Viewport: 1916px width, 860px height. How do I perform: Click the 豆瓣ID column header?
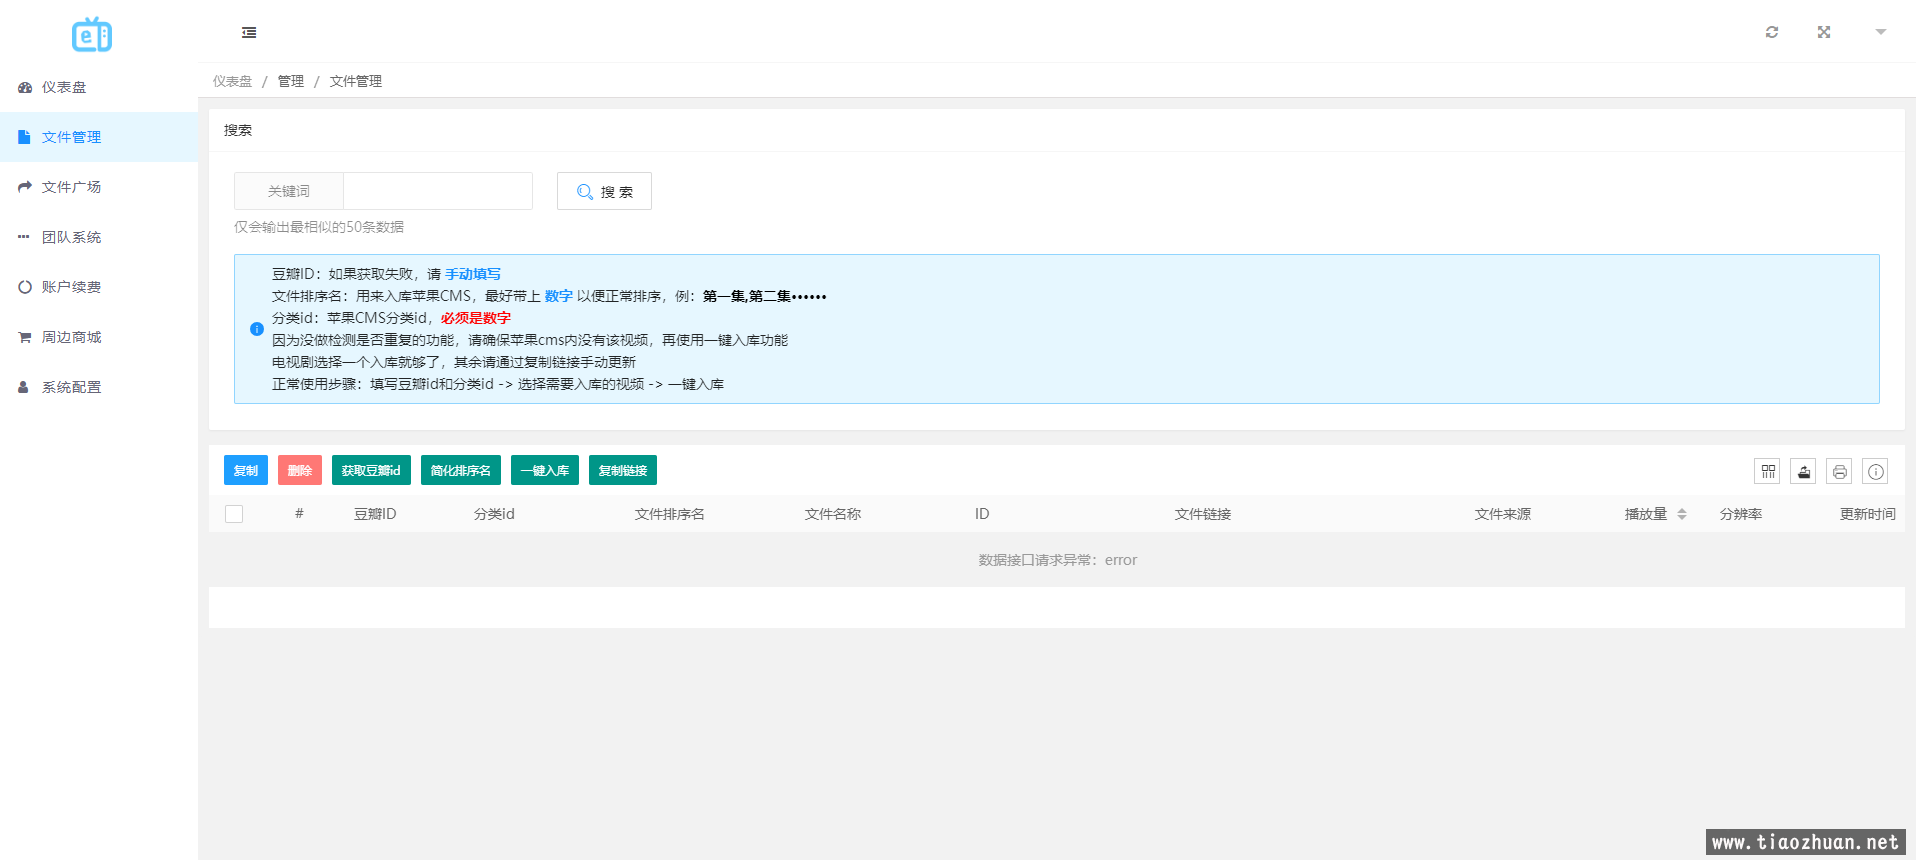(375, 514)
